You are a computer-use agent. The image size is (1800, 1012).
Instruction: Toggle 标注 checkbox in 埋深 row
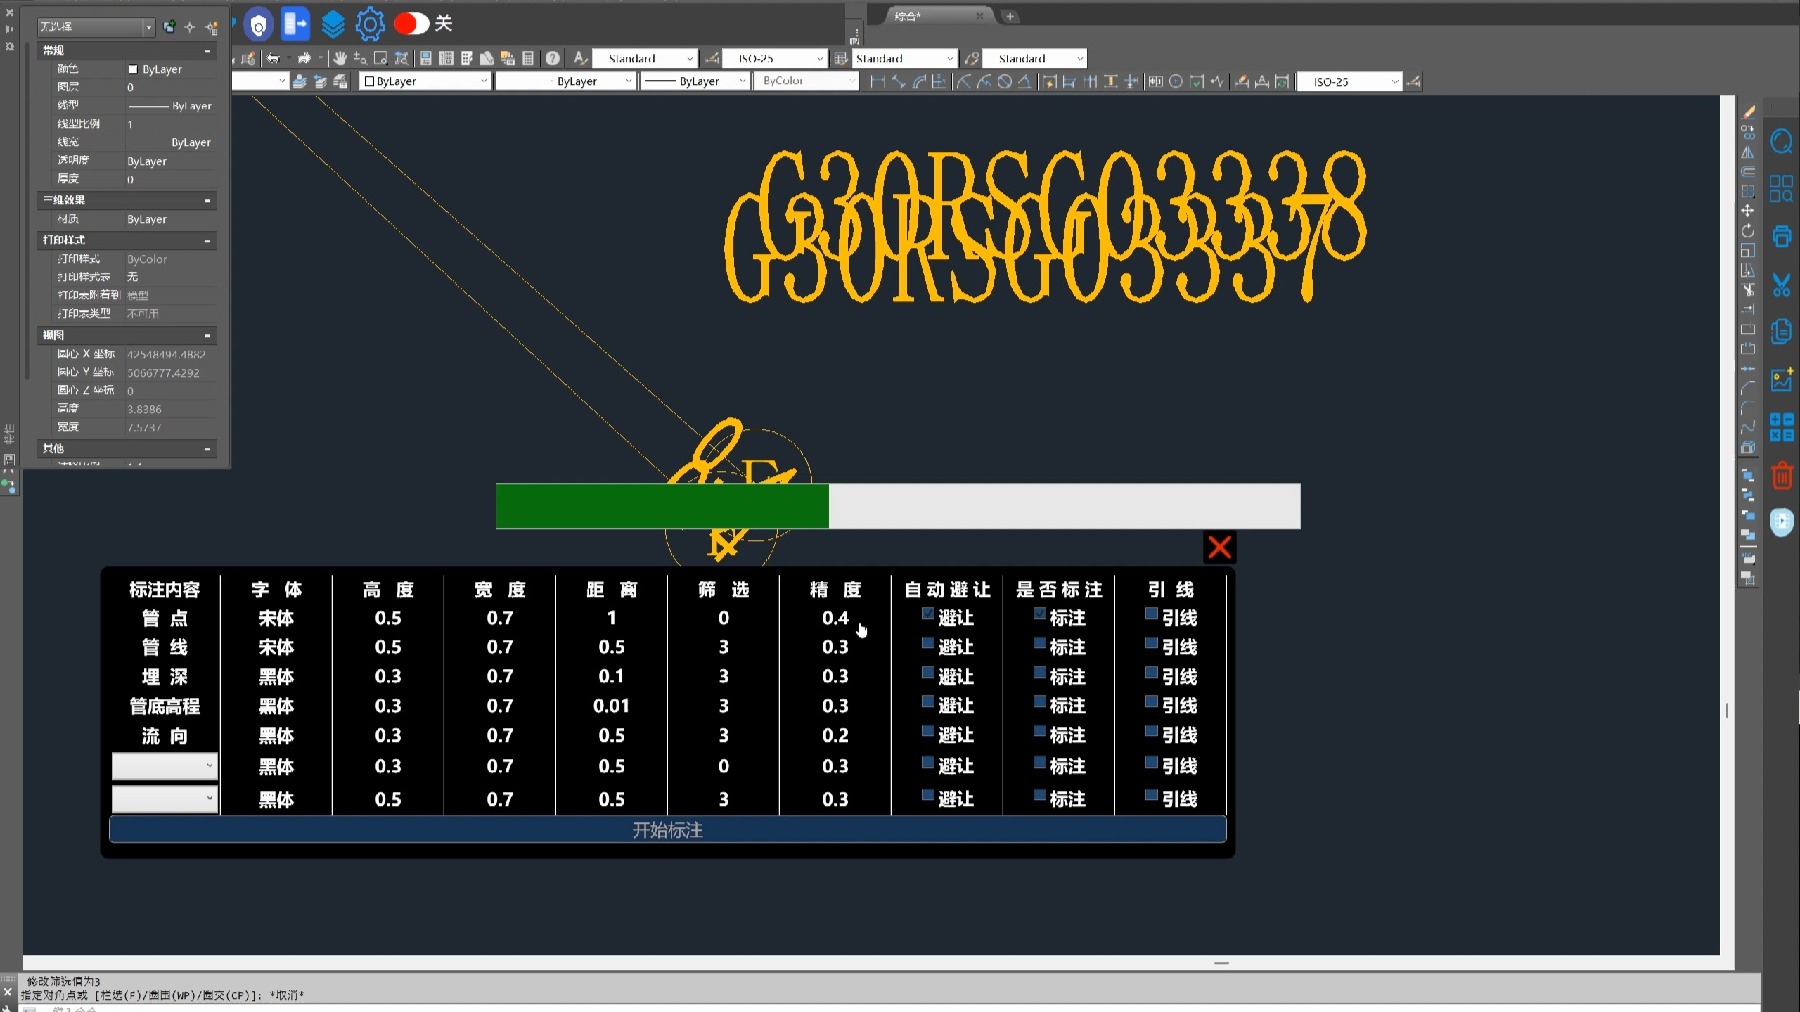click(1039, 673)
